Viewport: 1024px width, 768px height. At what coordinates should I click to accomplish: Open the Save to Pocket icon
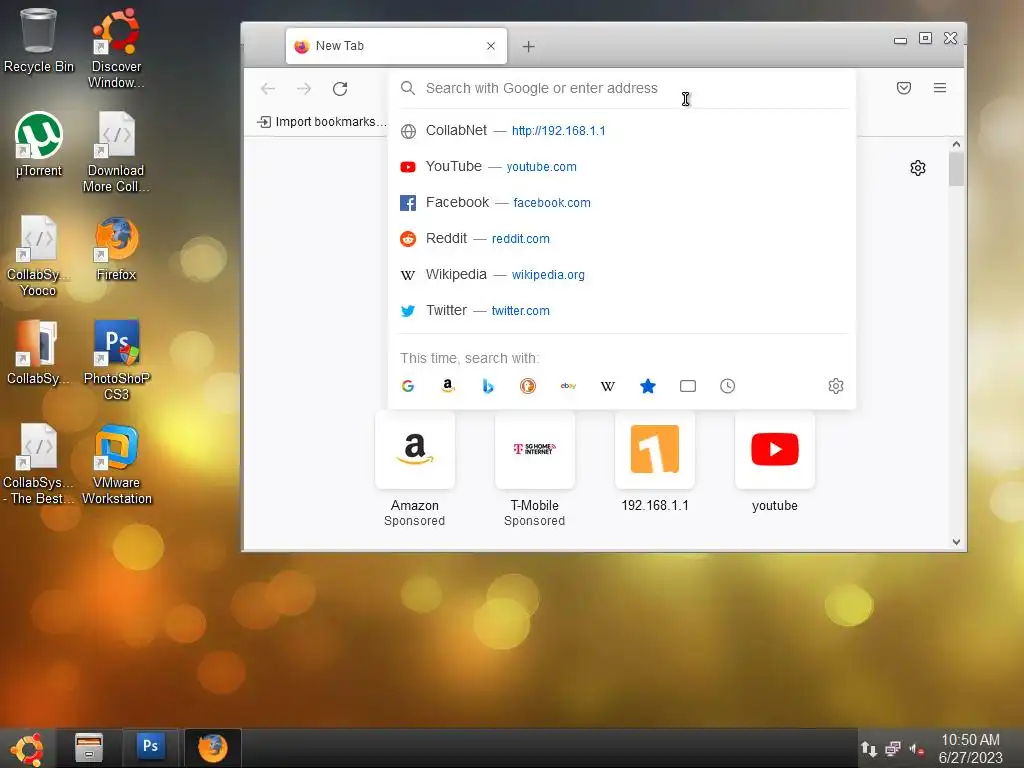pos(904,88)
